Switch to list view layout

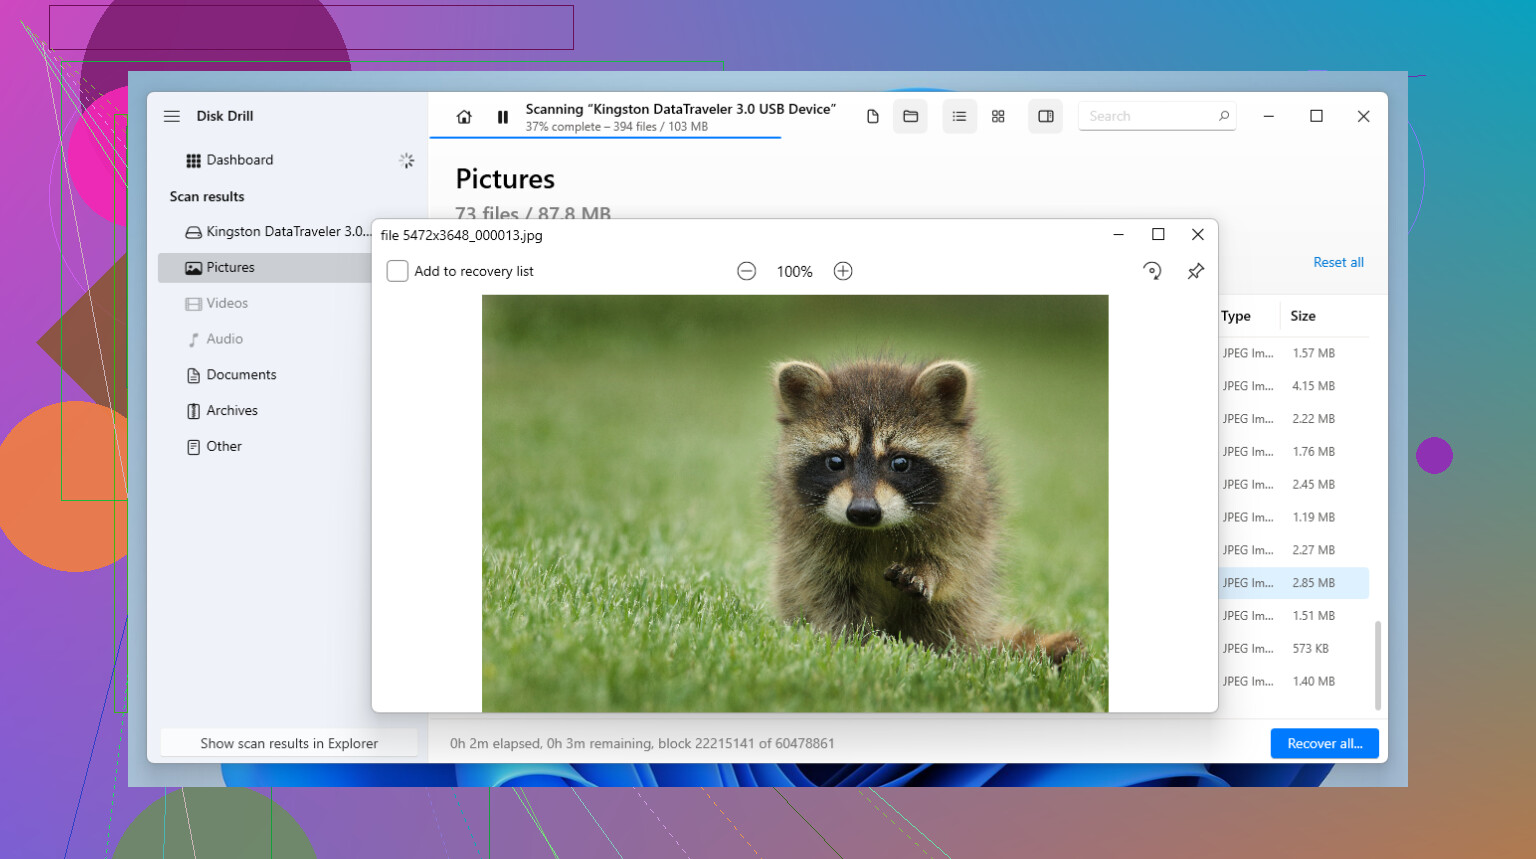[959, 117]
